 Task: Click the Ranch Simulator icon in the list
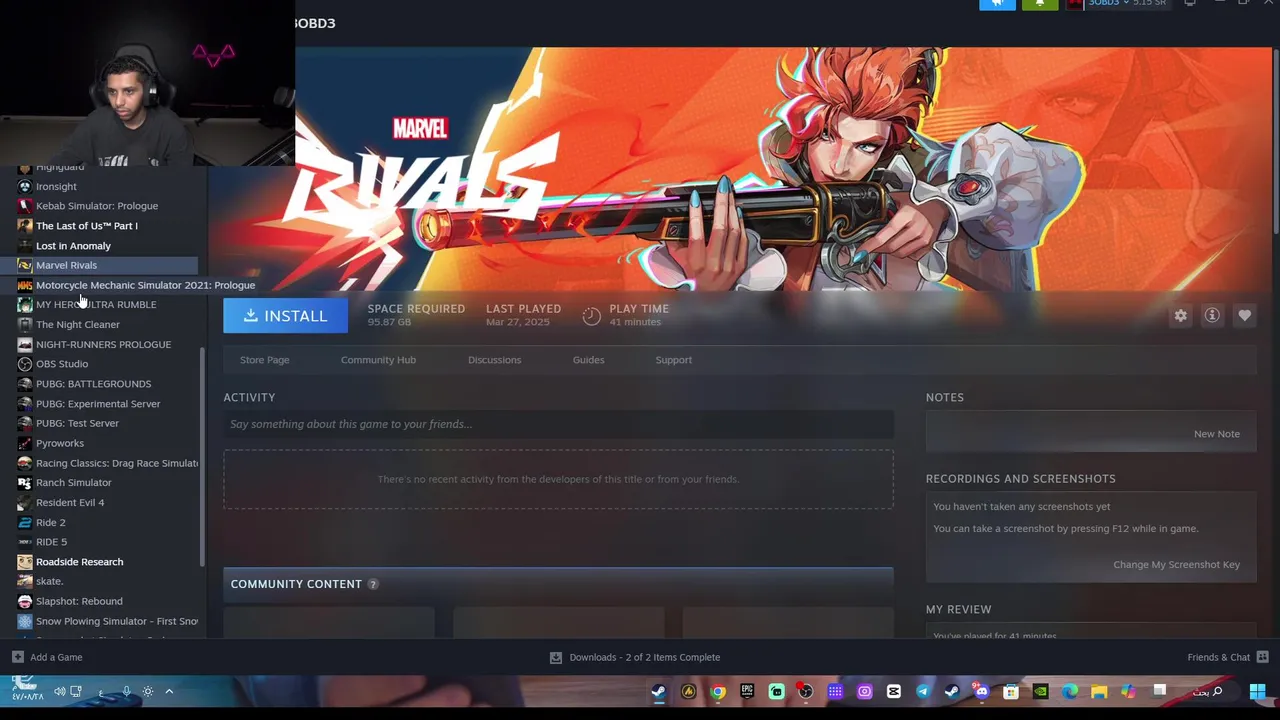tap(25, 483)
